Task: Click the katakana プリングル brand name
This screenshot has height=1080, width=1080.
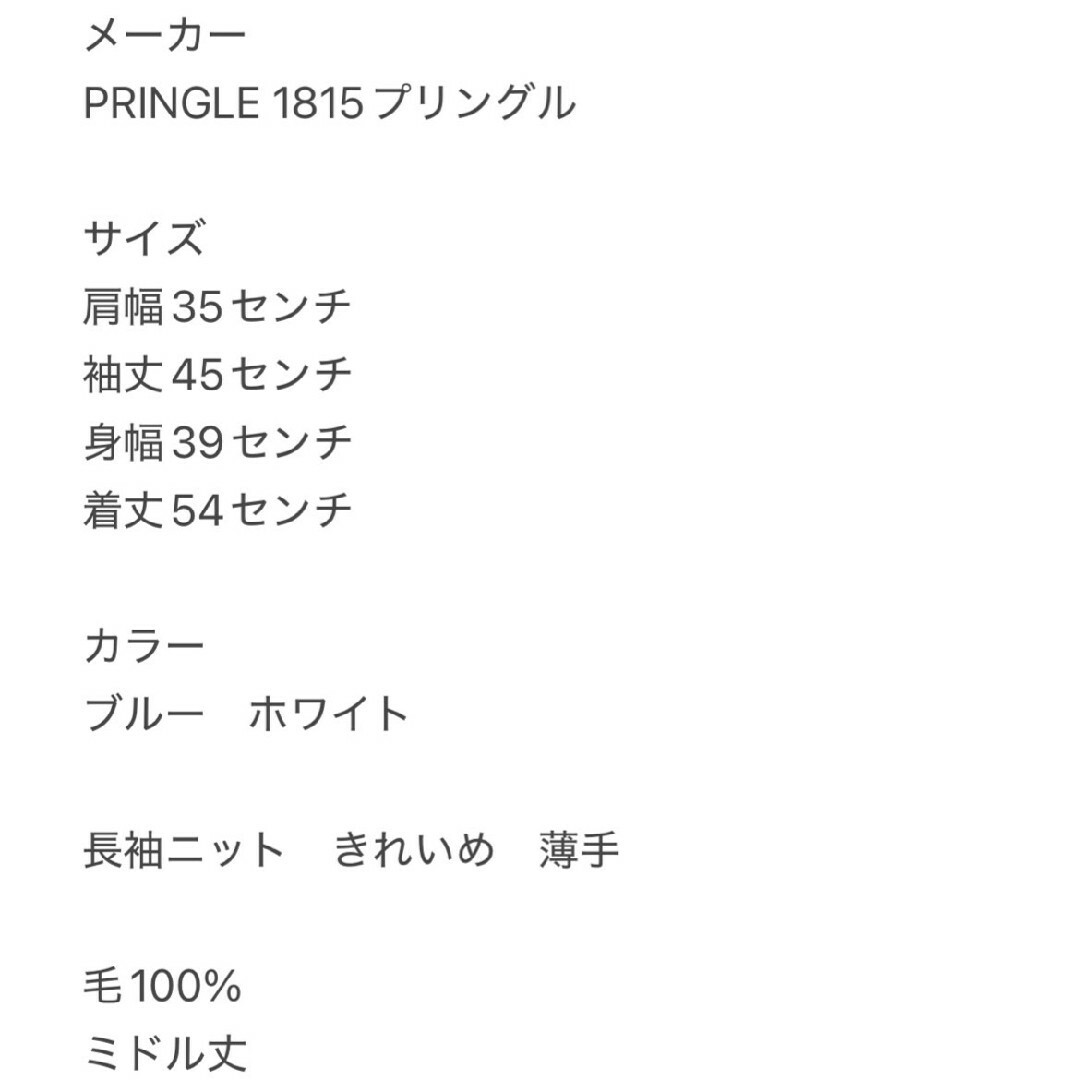Action: coord(476,103)
